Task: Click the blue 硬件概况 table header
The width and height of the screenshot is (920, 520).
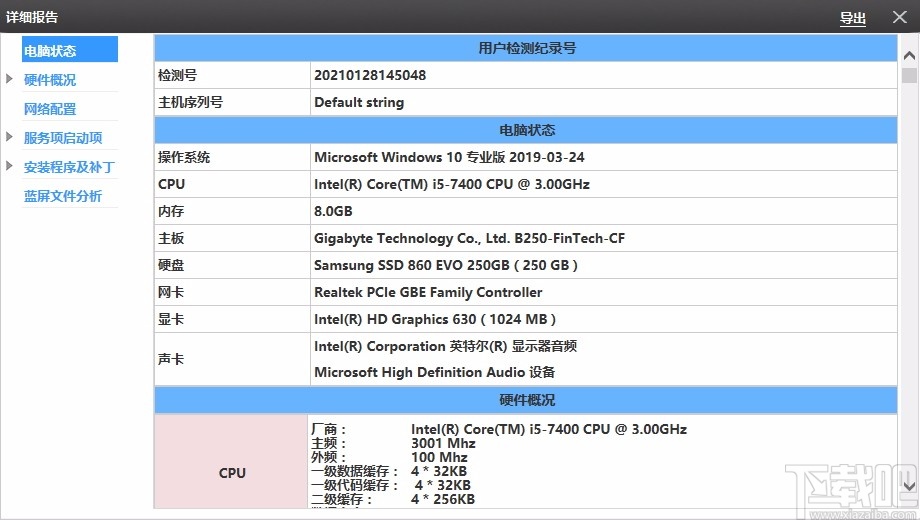Action: click(x=526, y=400)
